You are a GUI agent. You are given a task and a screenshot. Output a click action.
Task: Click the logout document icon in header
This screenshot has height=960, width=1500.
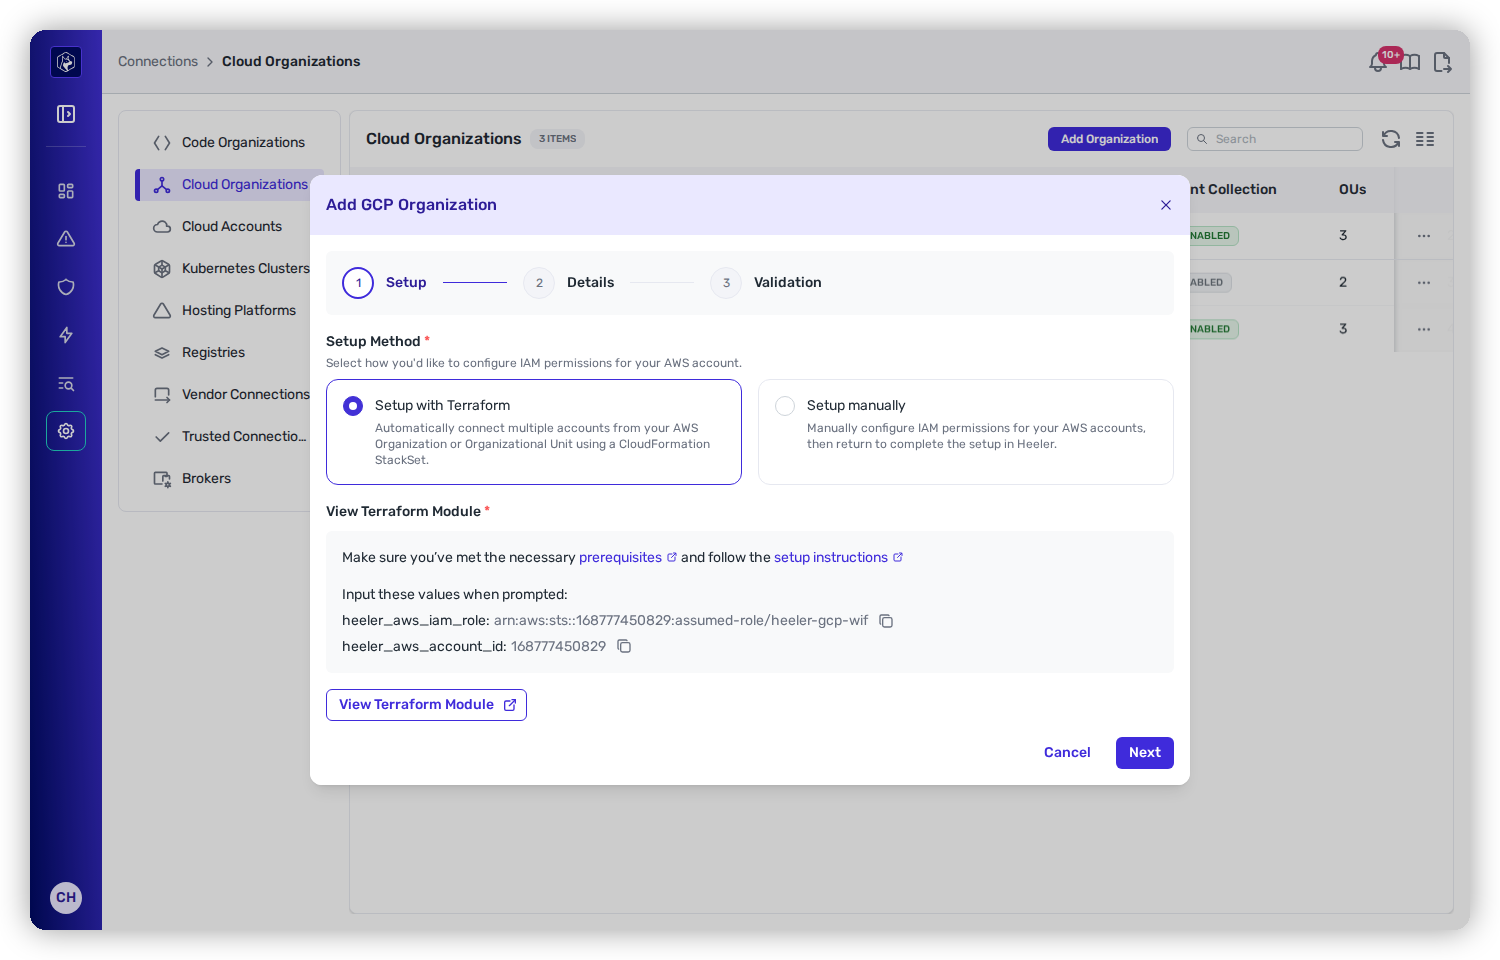[1442, 62]
